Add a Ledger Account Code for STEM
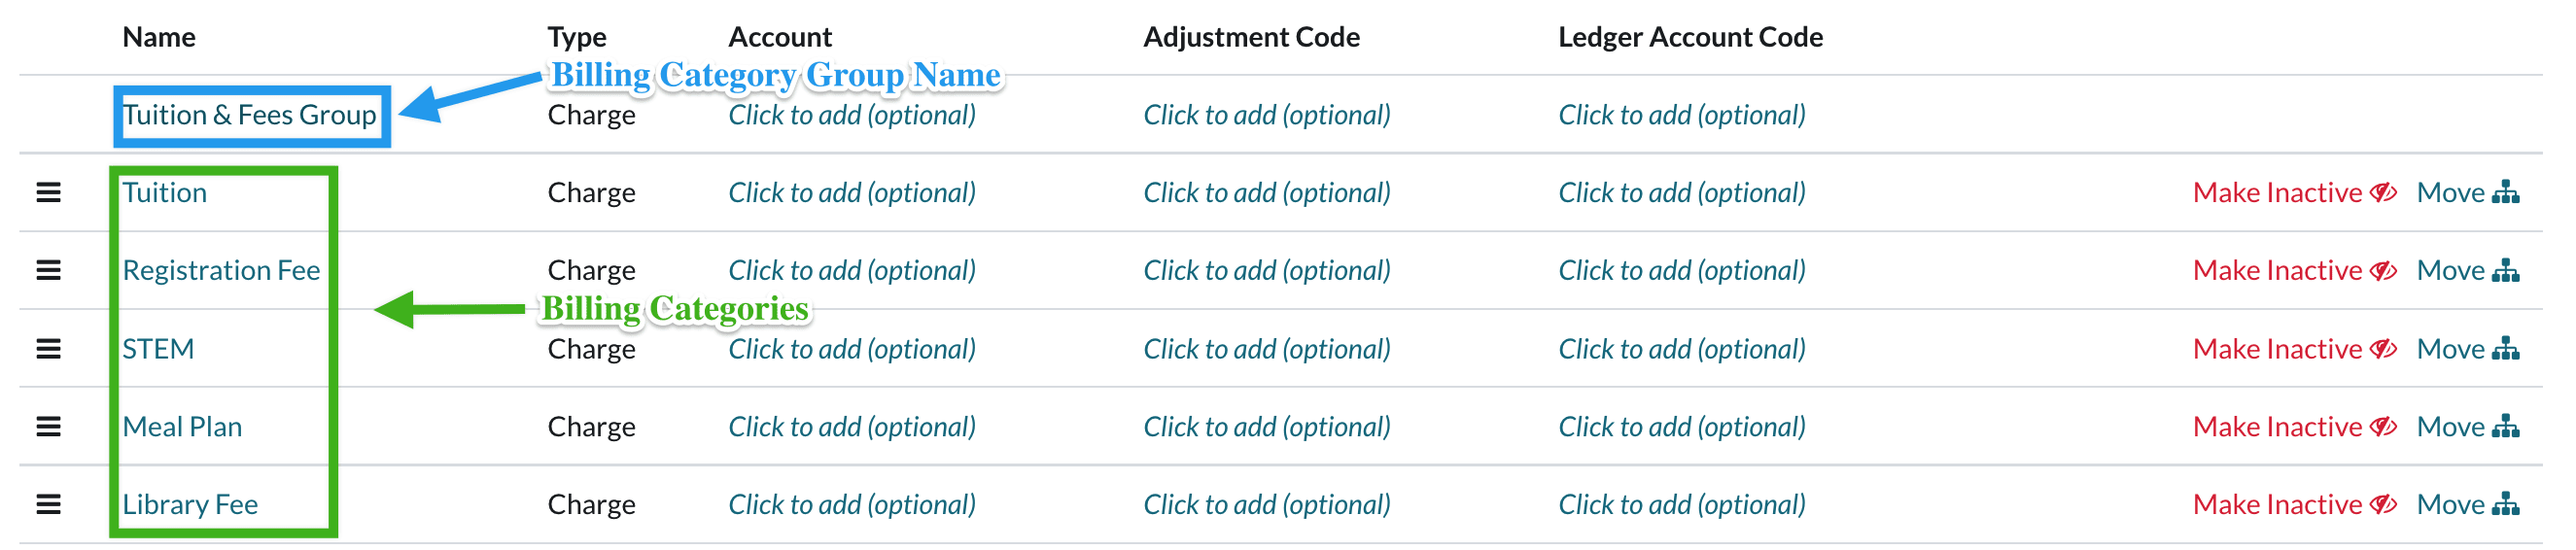 point(1681,349)
